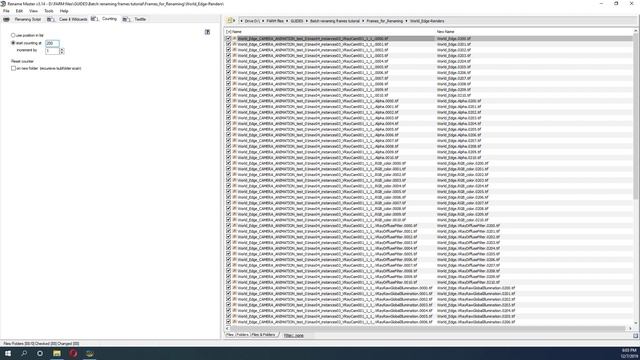Uncheck the file row ending _0001.tif
The image size is (640, 360).
pyautogui.click(x=229, y=44)
